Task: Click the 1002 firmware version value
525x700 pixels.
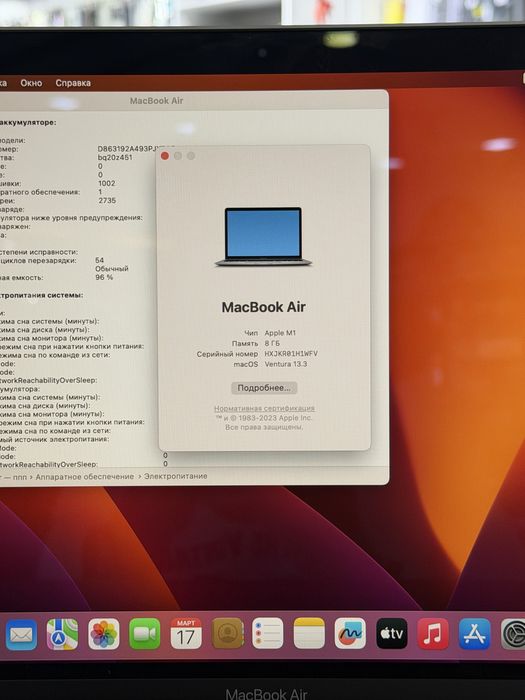Action: [x=107, y=183]
